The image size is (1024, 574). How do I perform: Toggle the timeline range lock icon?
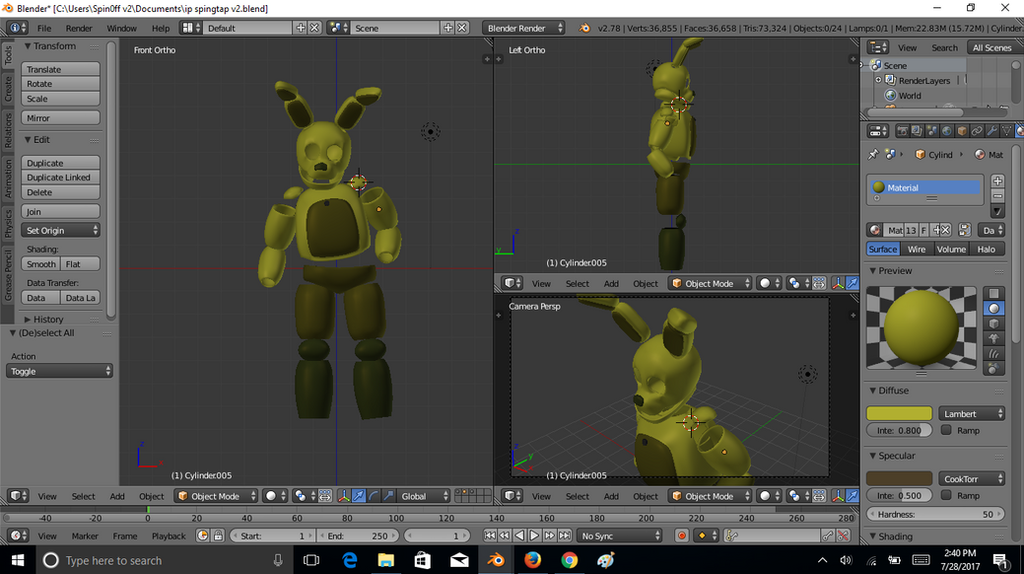coord(218,535)
